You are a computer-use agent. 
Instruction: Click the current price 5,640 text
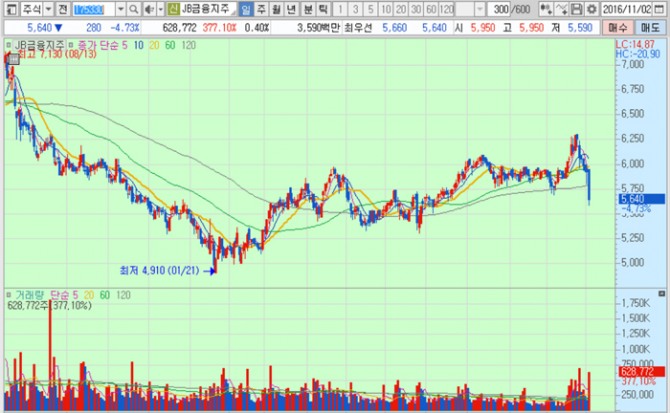coord(39,28)
